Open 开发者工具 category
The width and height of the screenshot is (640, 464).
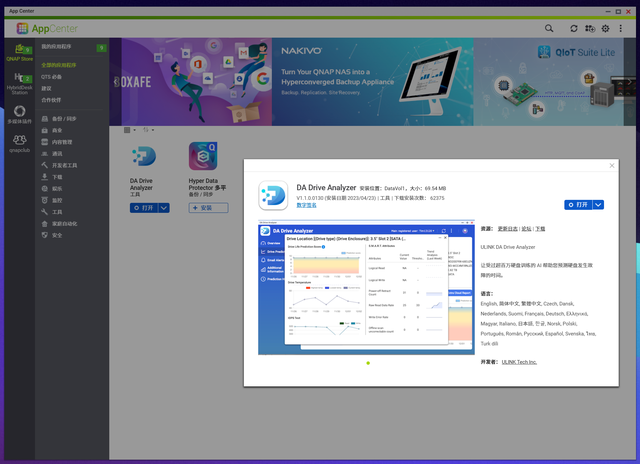59,165
